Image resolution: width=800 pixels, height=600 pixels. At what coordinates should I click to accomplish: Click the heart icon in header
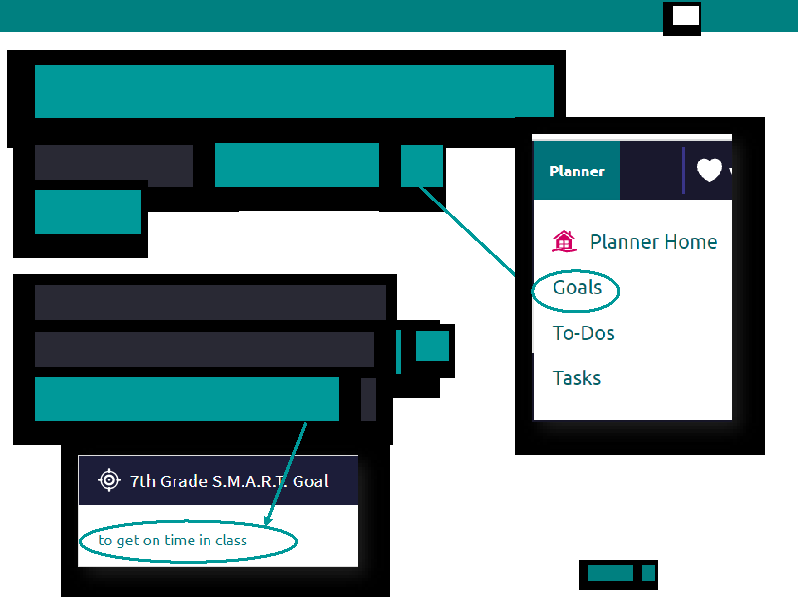click(x=709, y=170)
